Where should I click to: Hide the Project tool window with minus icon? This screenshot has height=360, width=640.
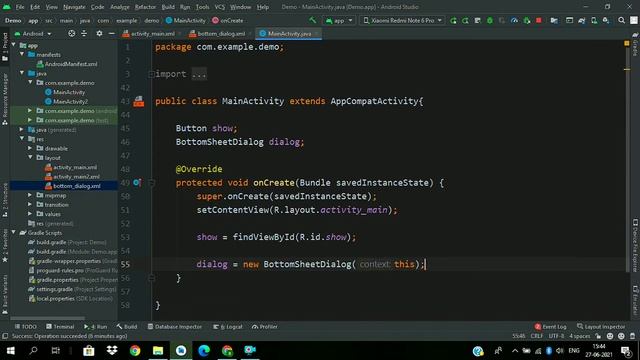point(111,33)
